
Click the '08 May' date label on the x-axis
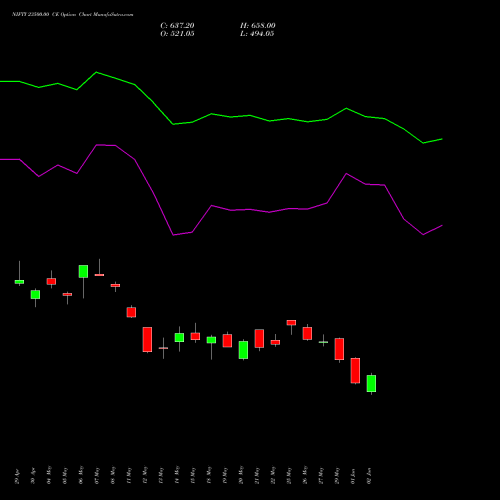(x=113, y=475)
